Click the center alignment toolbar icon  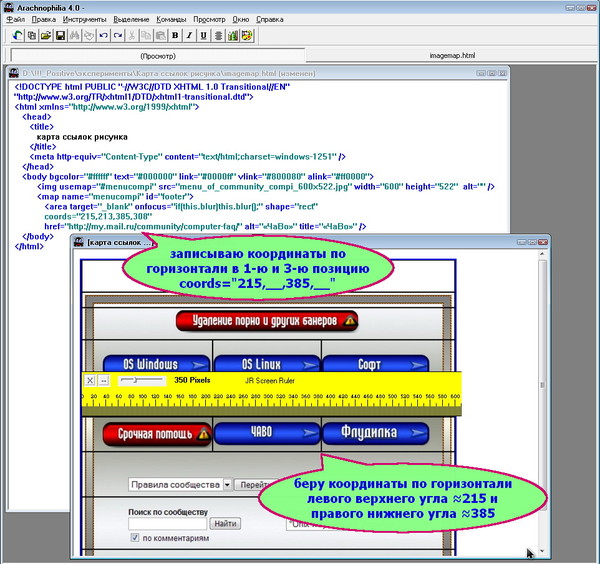click(218, 36)
